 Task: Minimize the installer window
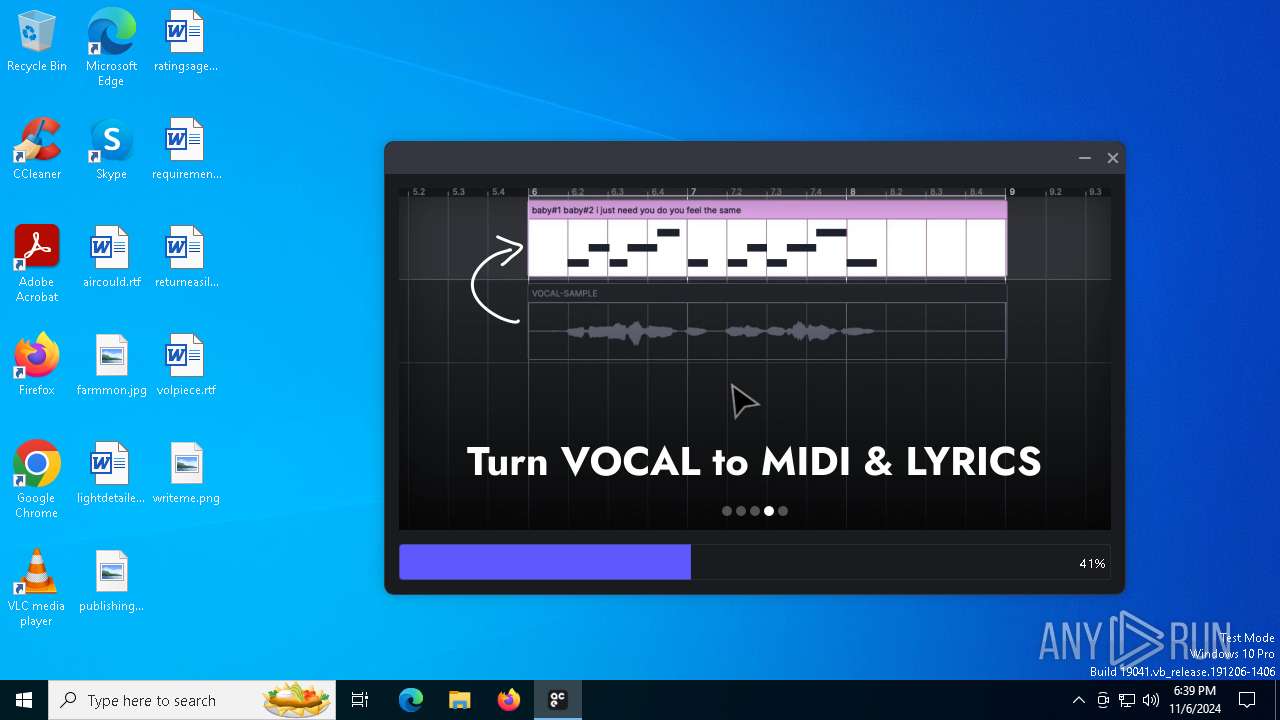[1084, 158]
